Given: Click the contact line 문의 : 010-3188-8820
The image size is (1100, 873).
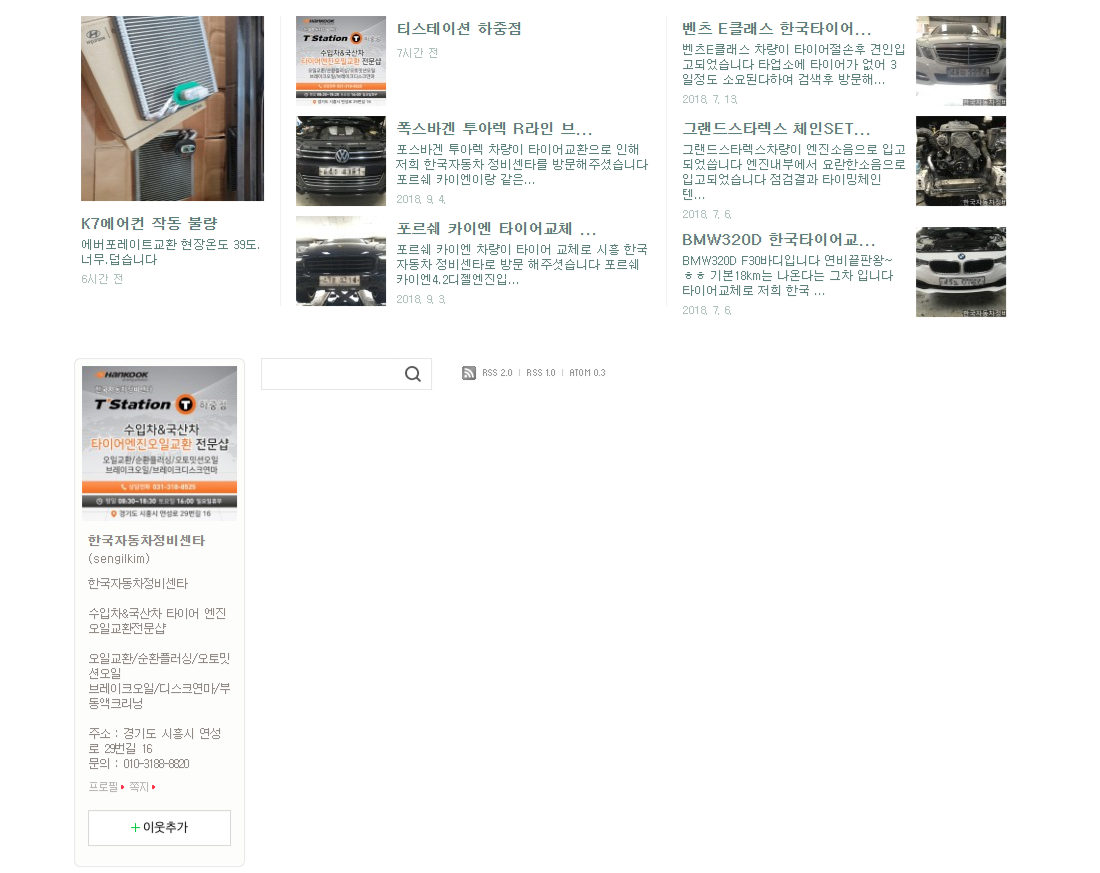Looking at the screenshot, I should [139, 764].
